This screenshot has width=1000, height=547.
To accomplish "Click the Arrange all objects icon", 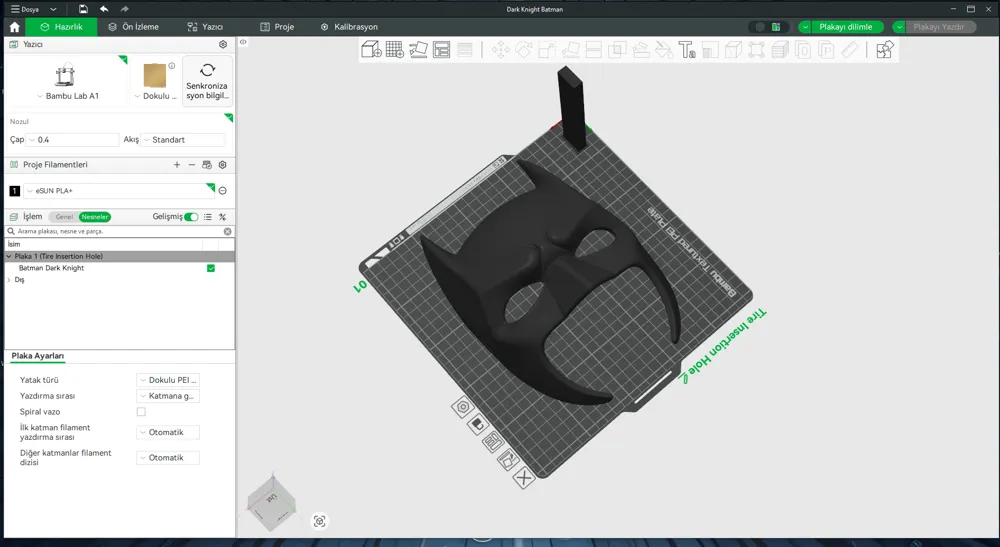I will tap(441, 49).
